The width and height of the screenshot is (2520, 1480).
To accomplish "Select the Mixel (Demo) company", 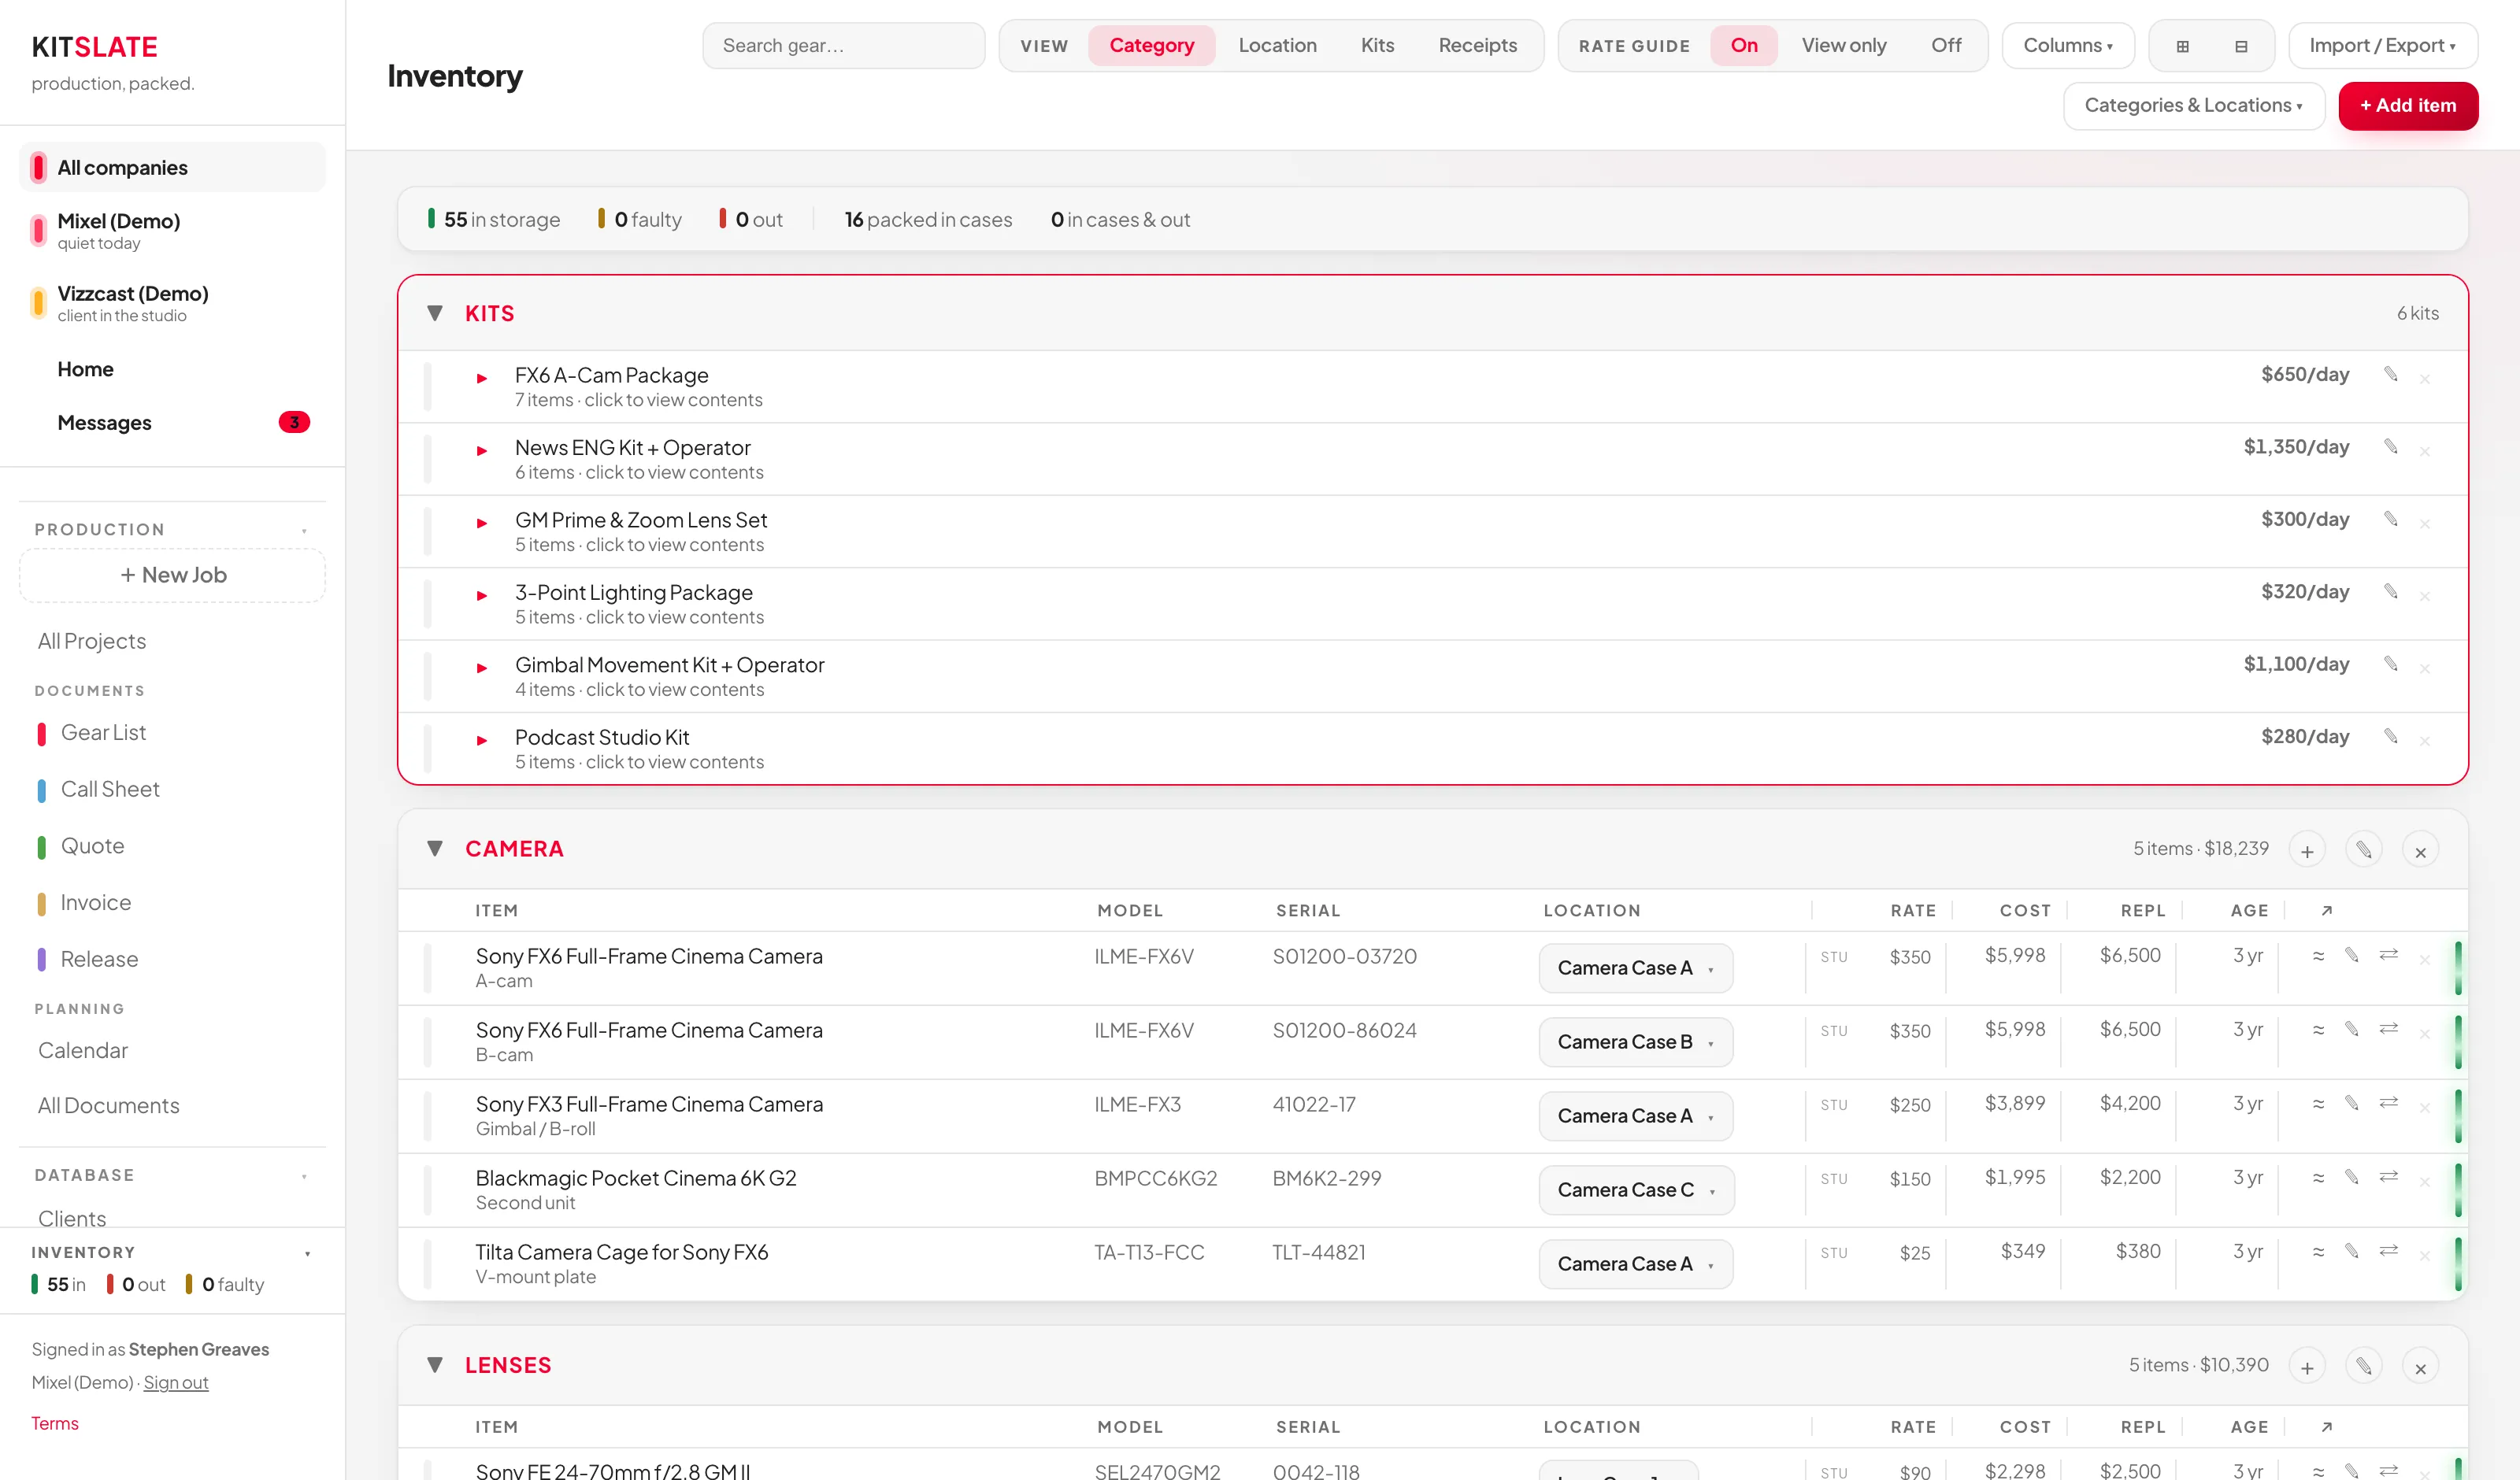I will [173, 231].
